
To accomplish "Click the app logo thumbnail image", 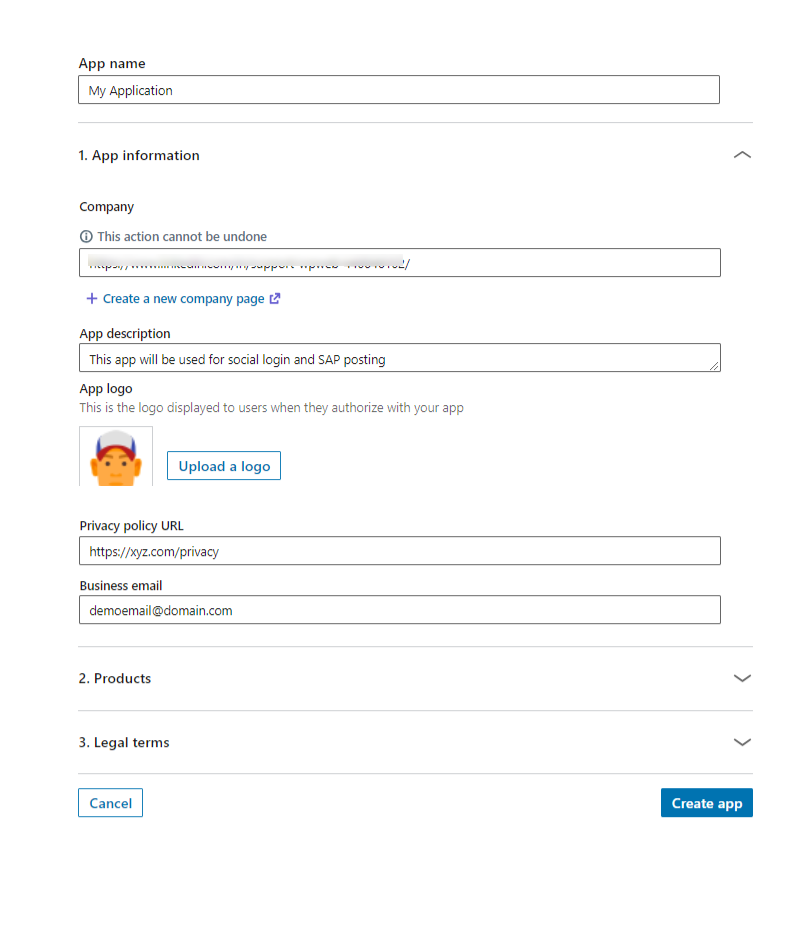I will pos(115,455).
